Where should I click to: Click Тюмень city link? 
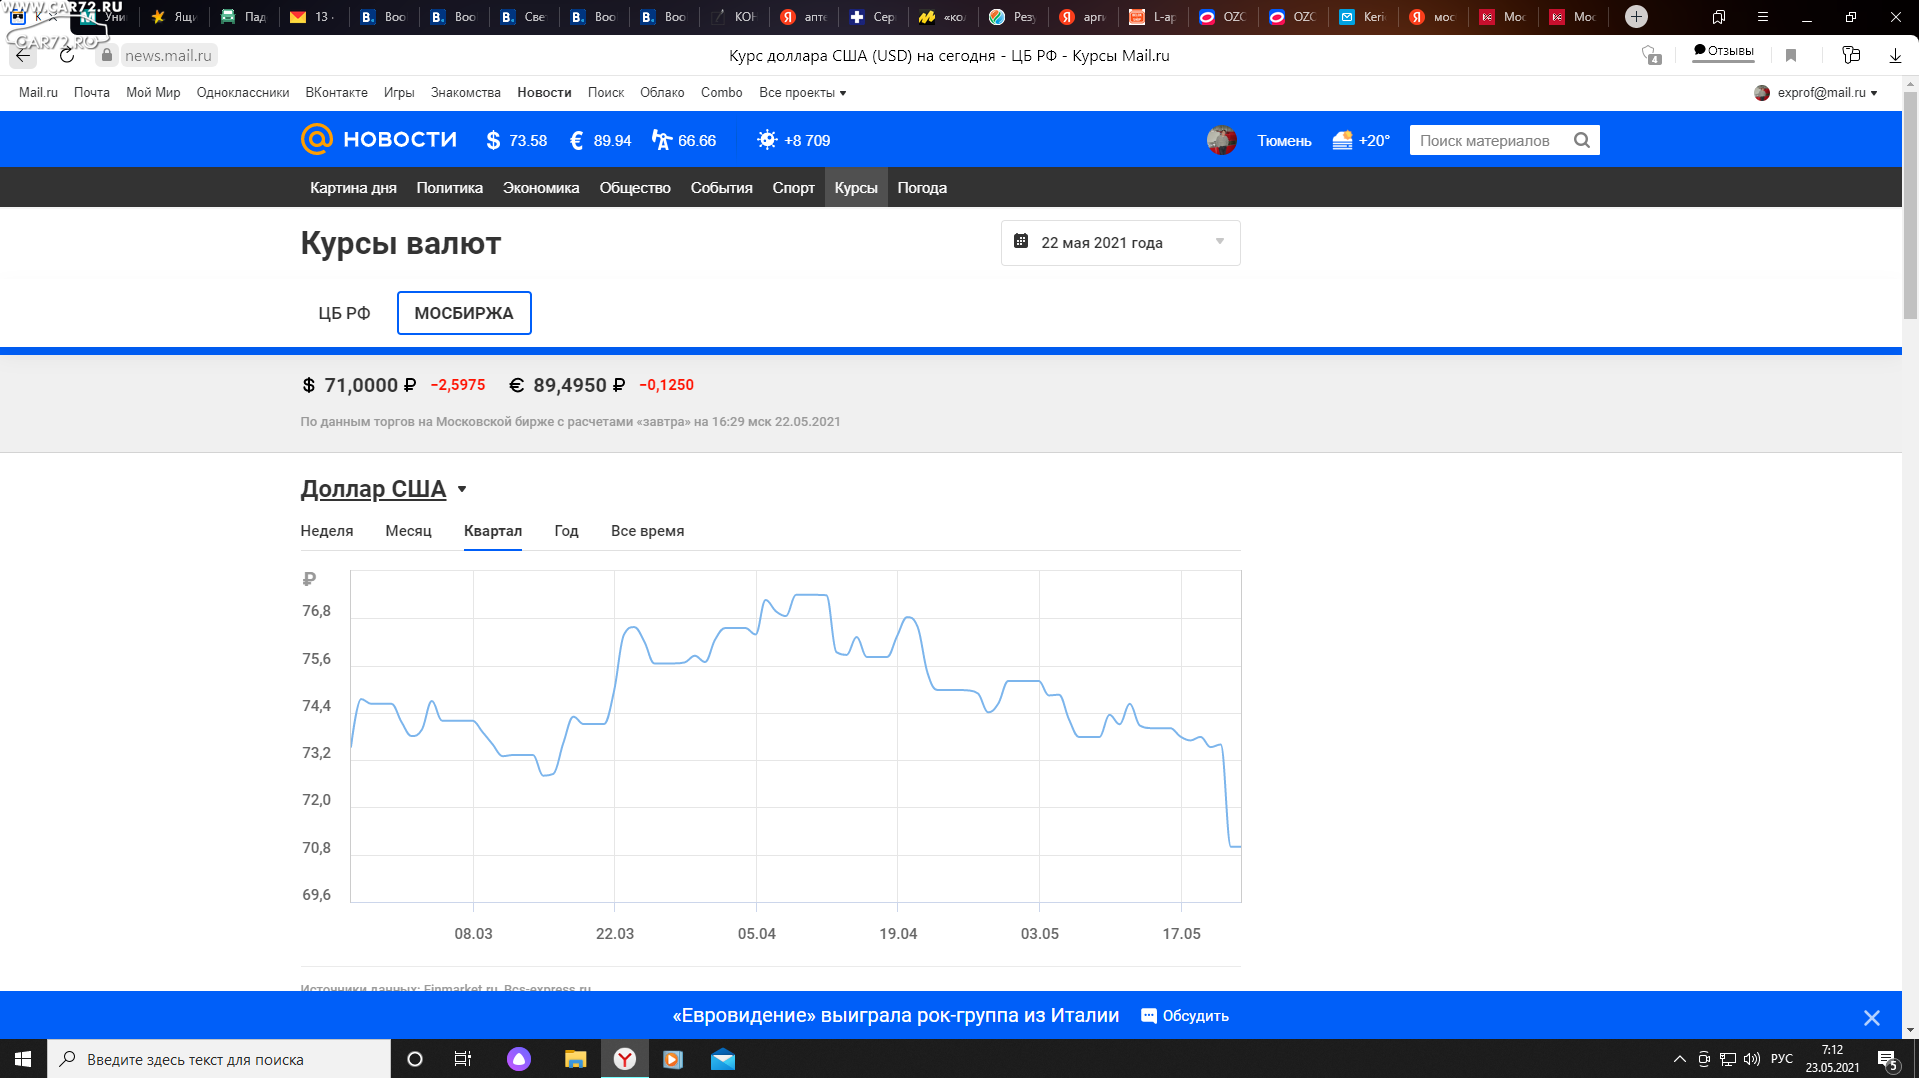1284,141
